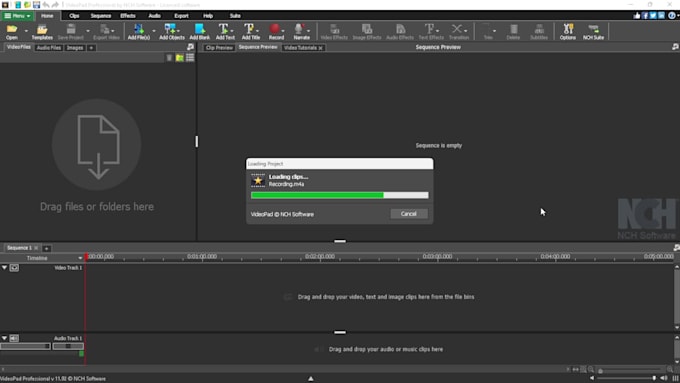The width and height of the screenshot is (680, 383).
Task: Click the delete bin icon in the file bin
Action: [x=169, y=58]
